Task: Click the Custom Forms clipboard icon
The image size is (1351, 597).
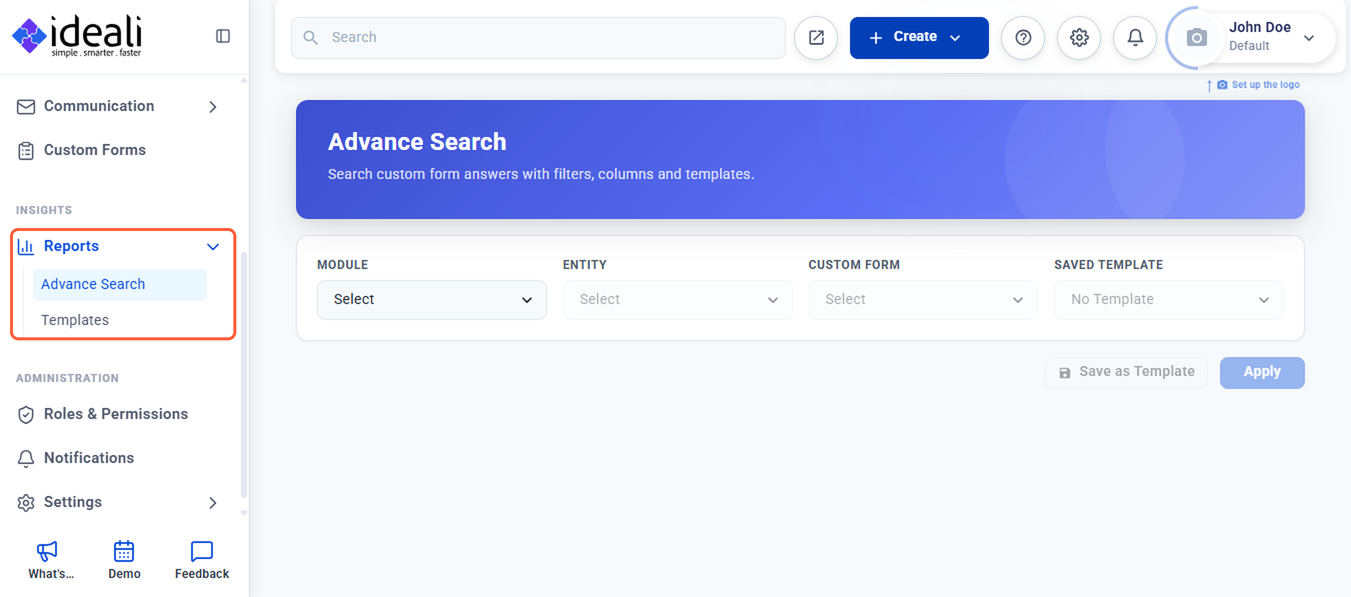Action: (26, 150)
